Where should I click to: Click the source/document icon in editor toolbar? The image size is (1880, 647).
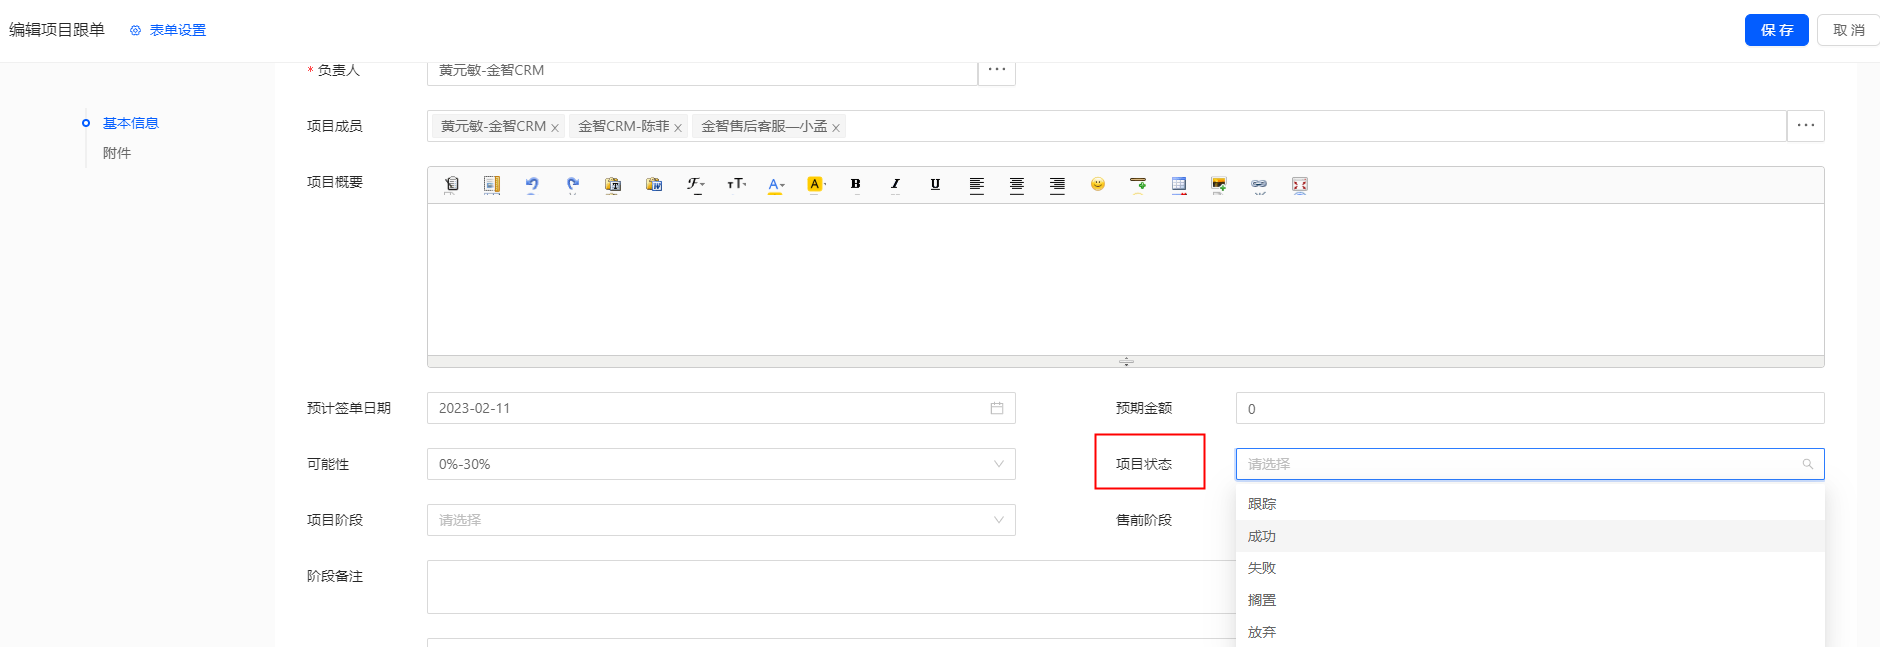(x=452, y=184)
